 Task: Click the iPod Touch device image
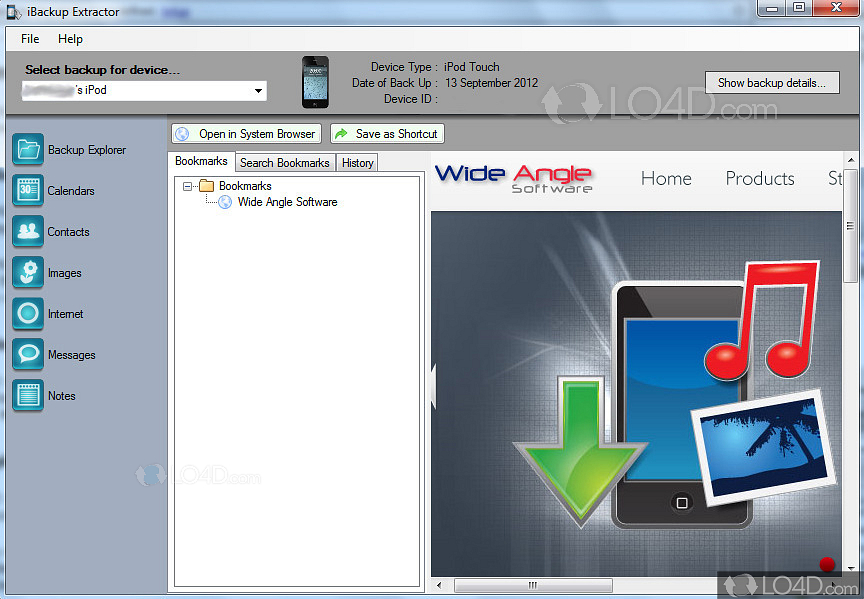pos(315,82)
